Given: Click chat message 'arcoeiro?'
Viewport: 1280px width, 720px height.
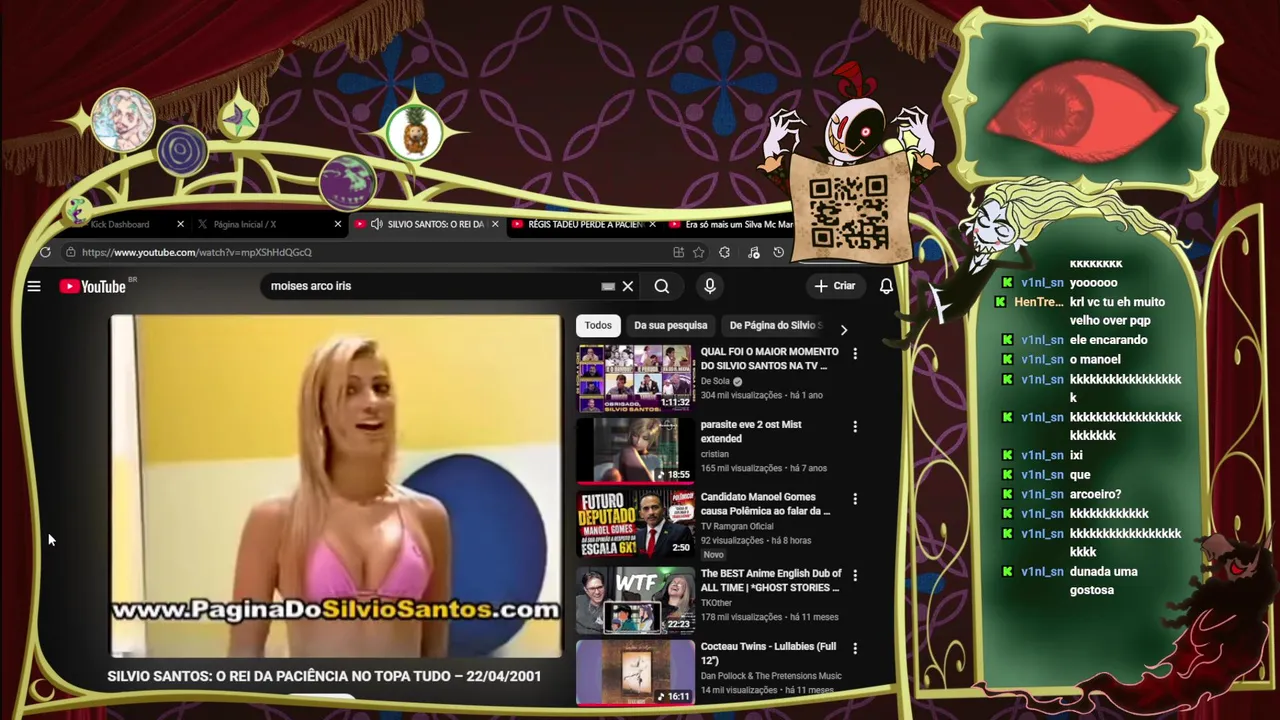Looking at the screenshot, I should (1095, 494).
